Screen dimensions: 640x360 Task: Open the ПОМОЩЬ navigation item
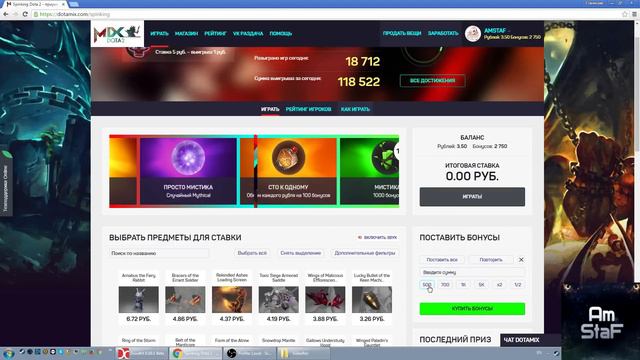tap(280, 33)
